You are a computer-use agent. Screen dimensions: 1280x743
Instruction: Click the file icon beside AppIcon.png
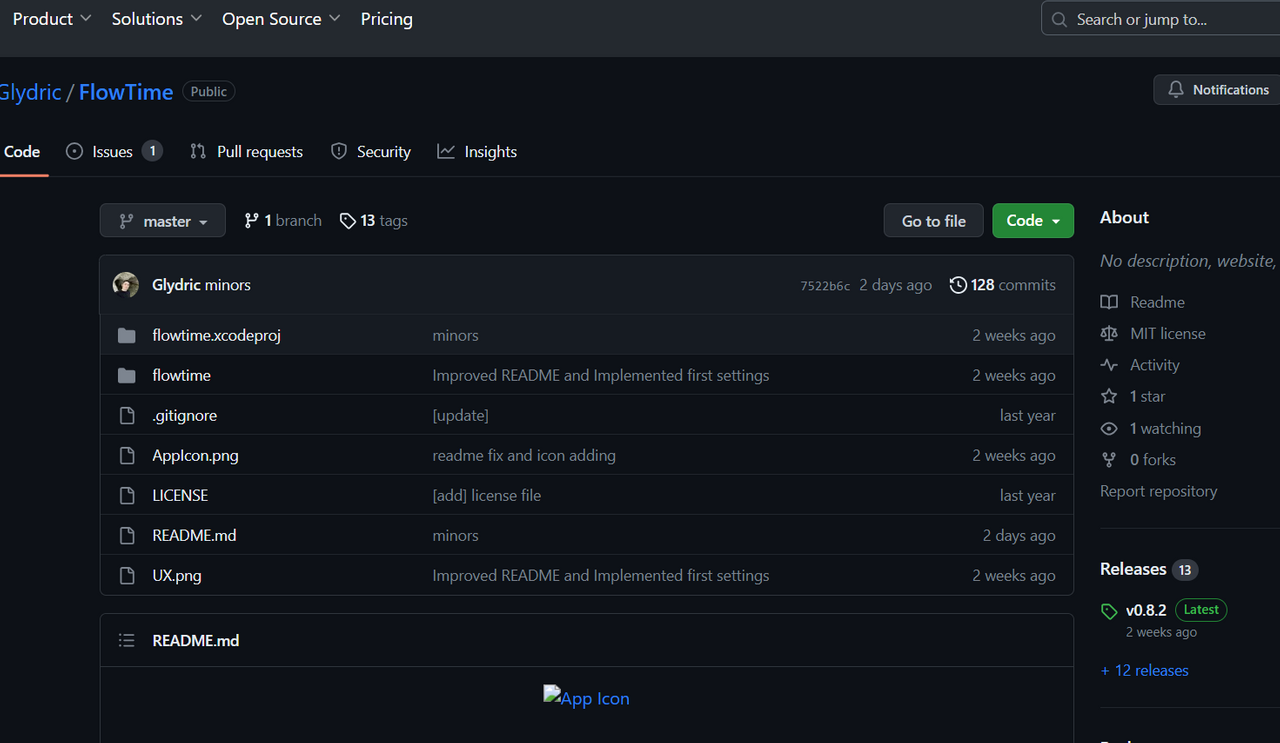pos(127,456)
